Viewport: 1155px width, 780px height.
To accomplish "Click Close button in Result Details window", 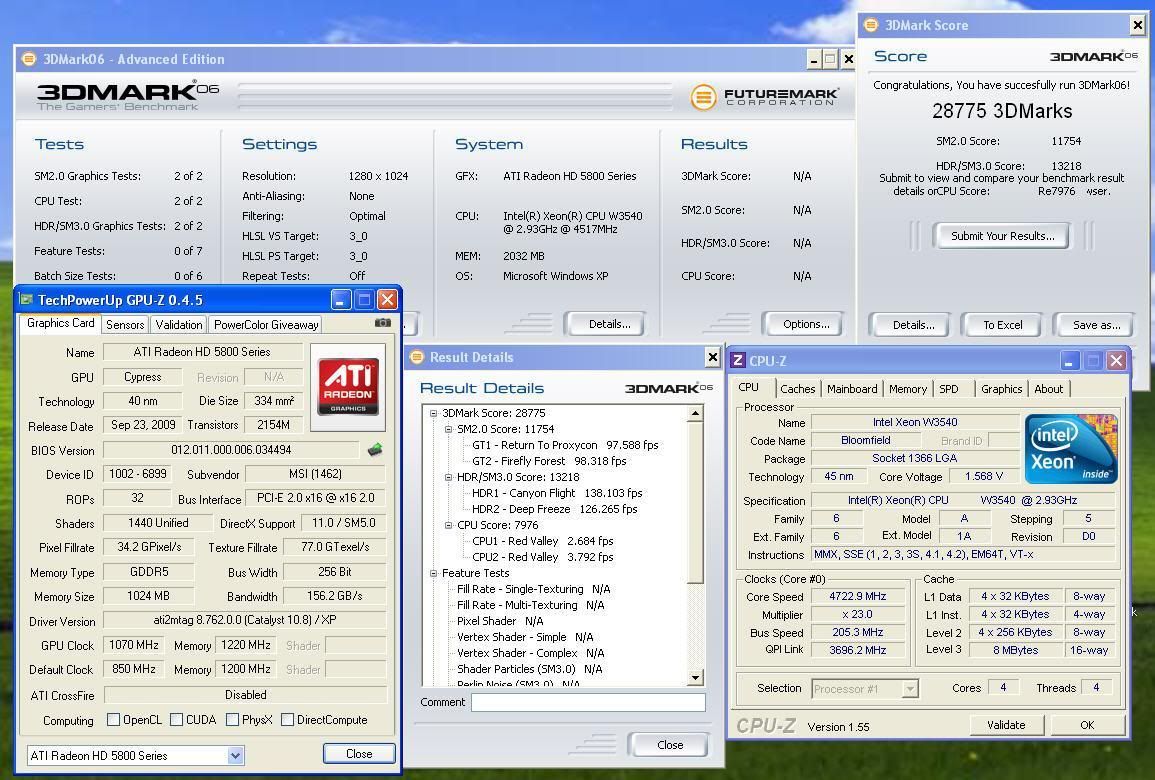I will tap(670, 745).
